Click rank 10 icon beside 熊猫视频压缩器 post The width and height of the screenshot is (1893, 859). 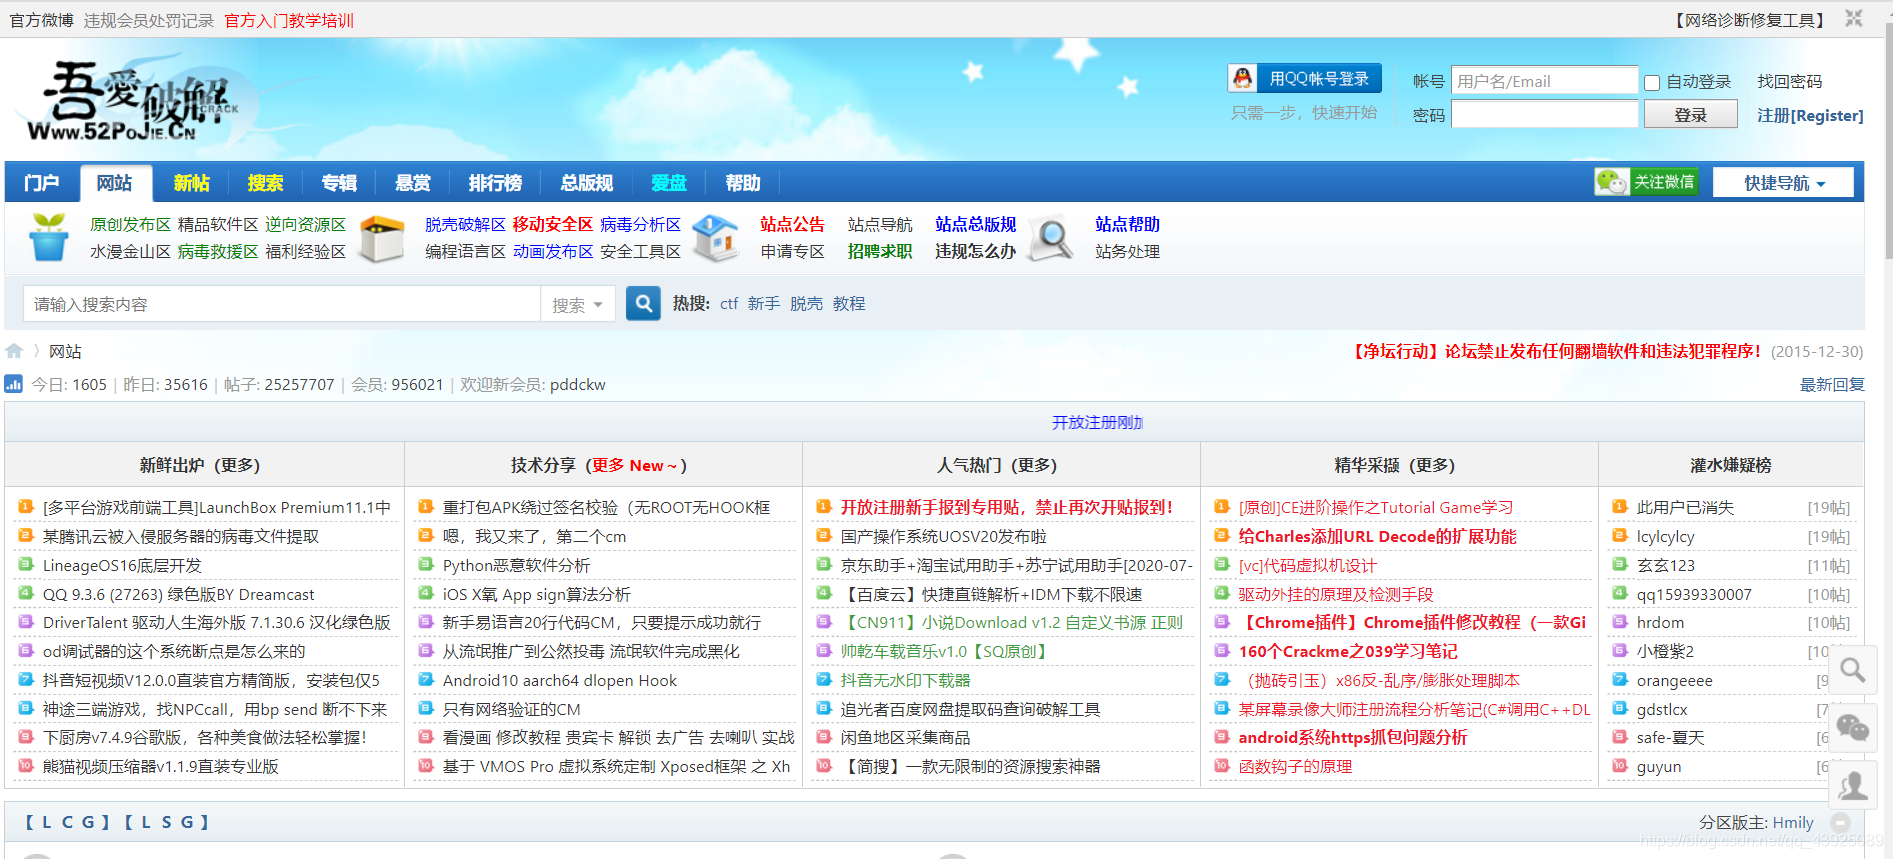point(26,766)
